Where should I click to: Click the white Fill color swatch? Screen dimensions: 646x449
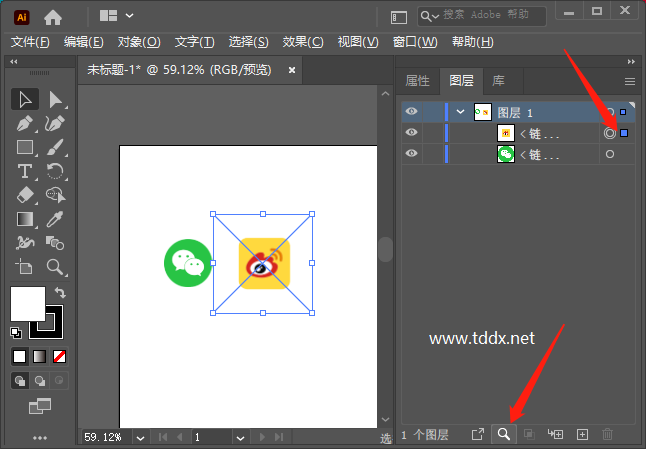(28, 304)
